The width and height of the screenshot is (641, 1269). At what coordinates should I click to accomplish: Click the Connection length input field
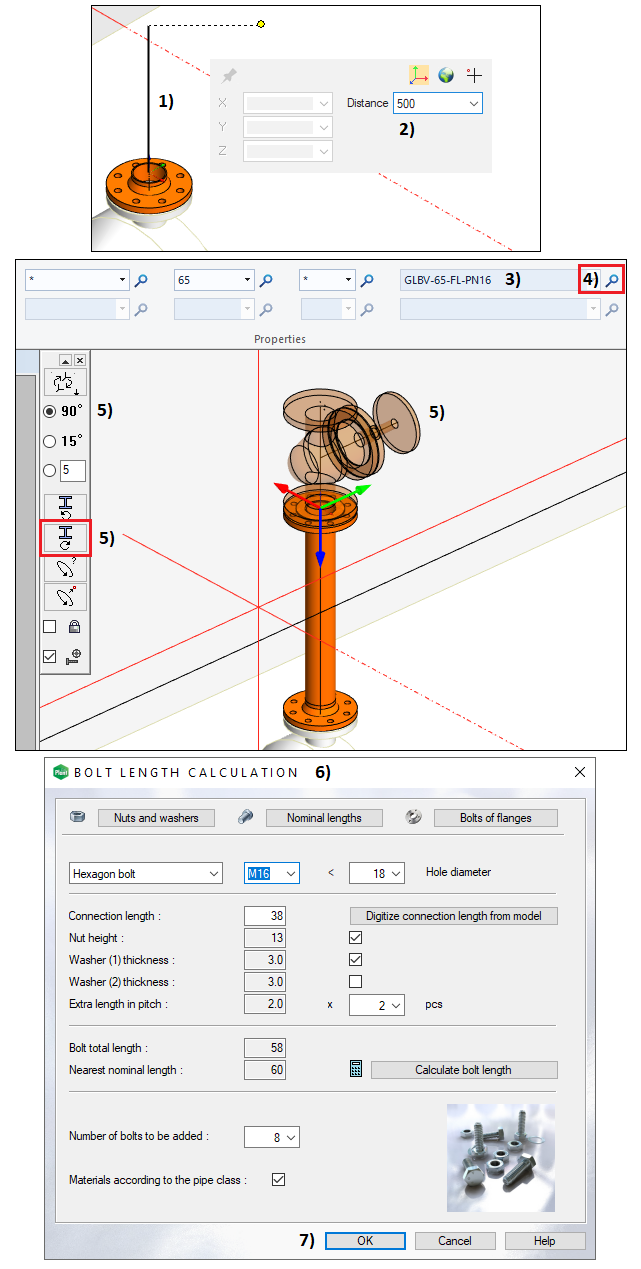(x=265, y=916)
